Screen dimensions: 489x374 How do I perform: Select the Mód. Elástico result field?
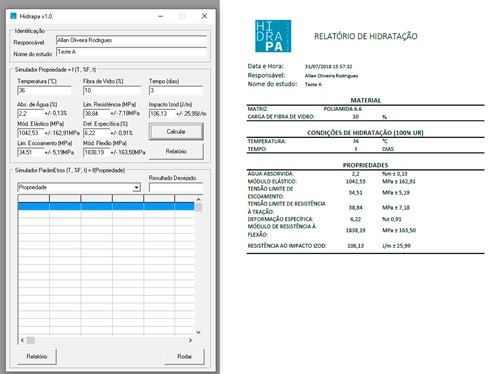coord(30,133)
